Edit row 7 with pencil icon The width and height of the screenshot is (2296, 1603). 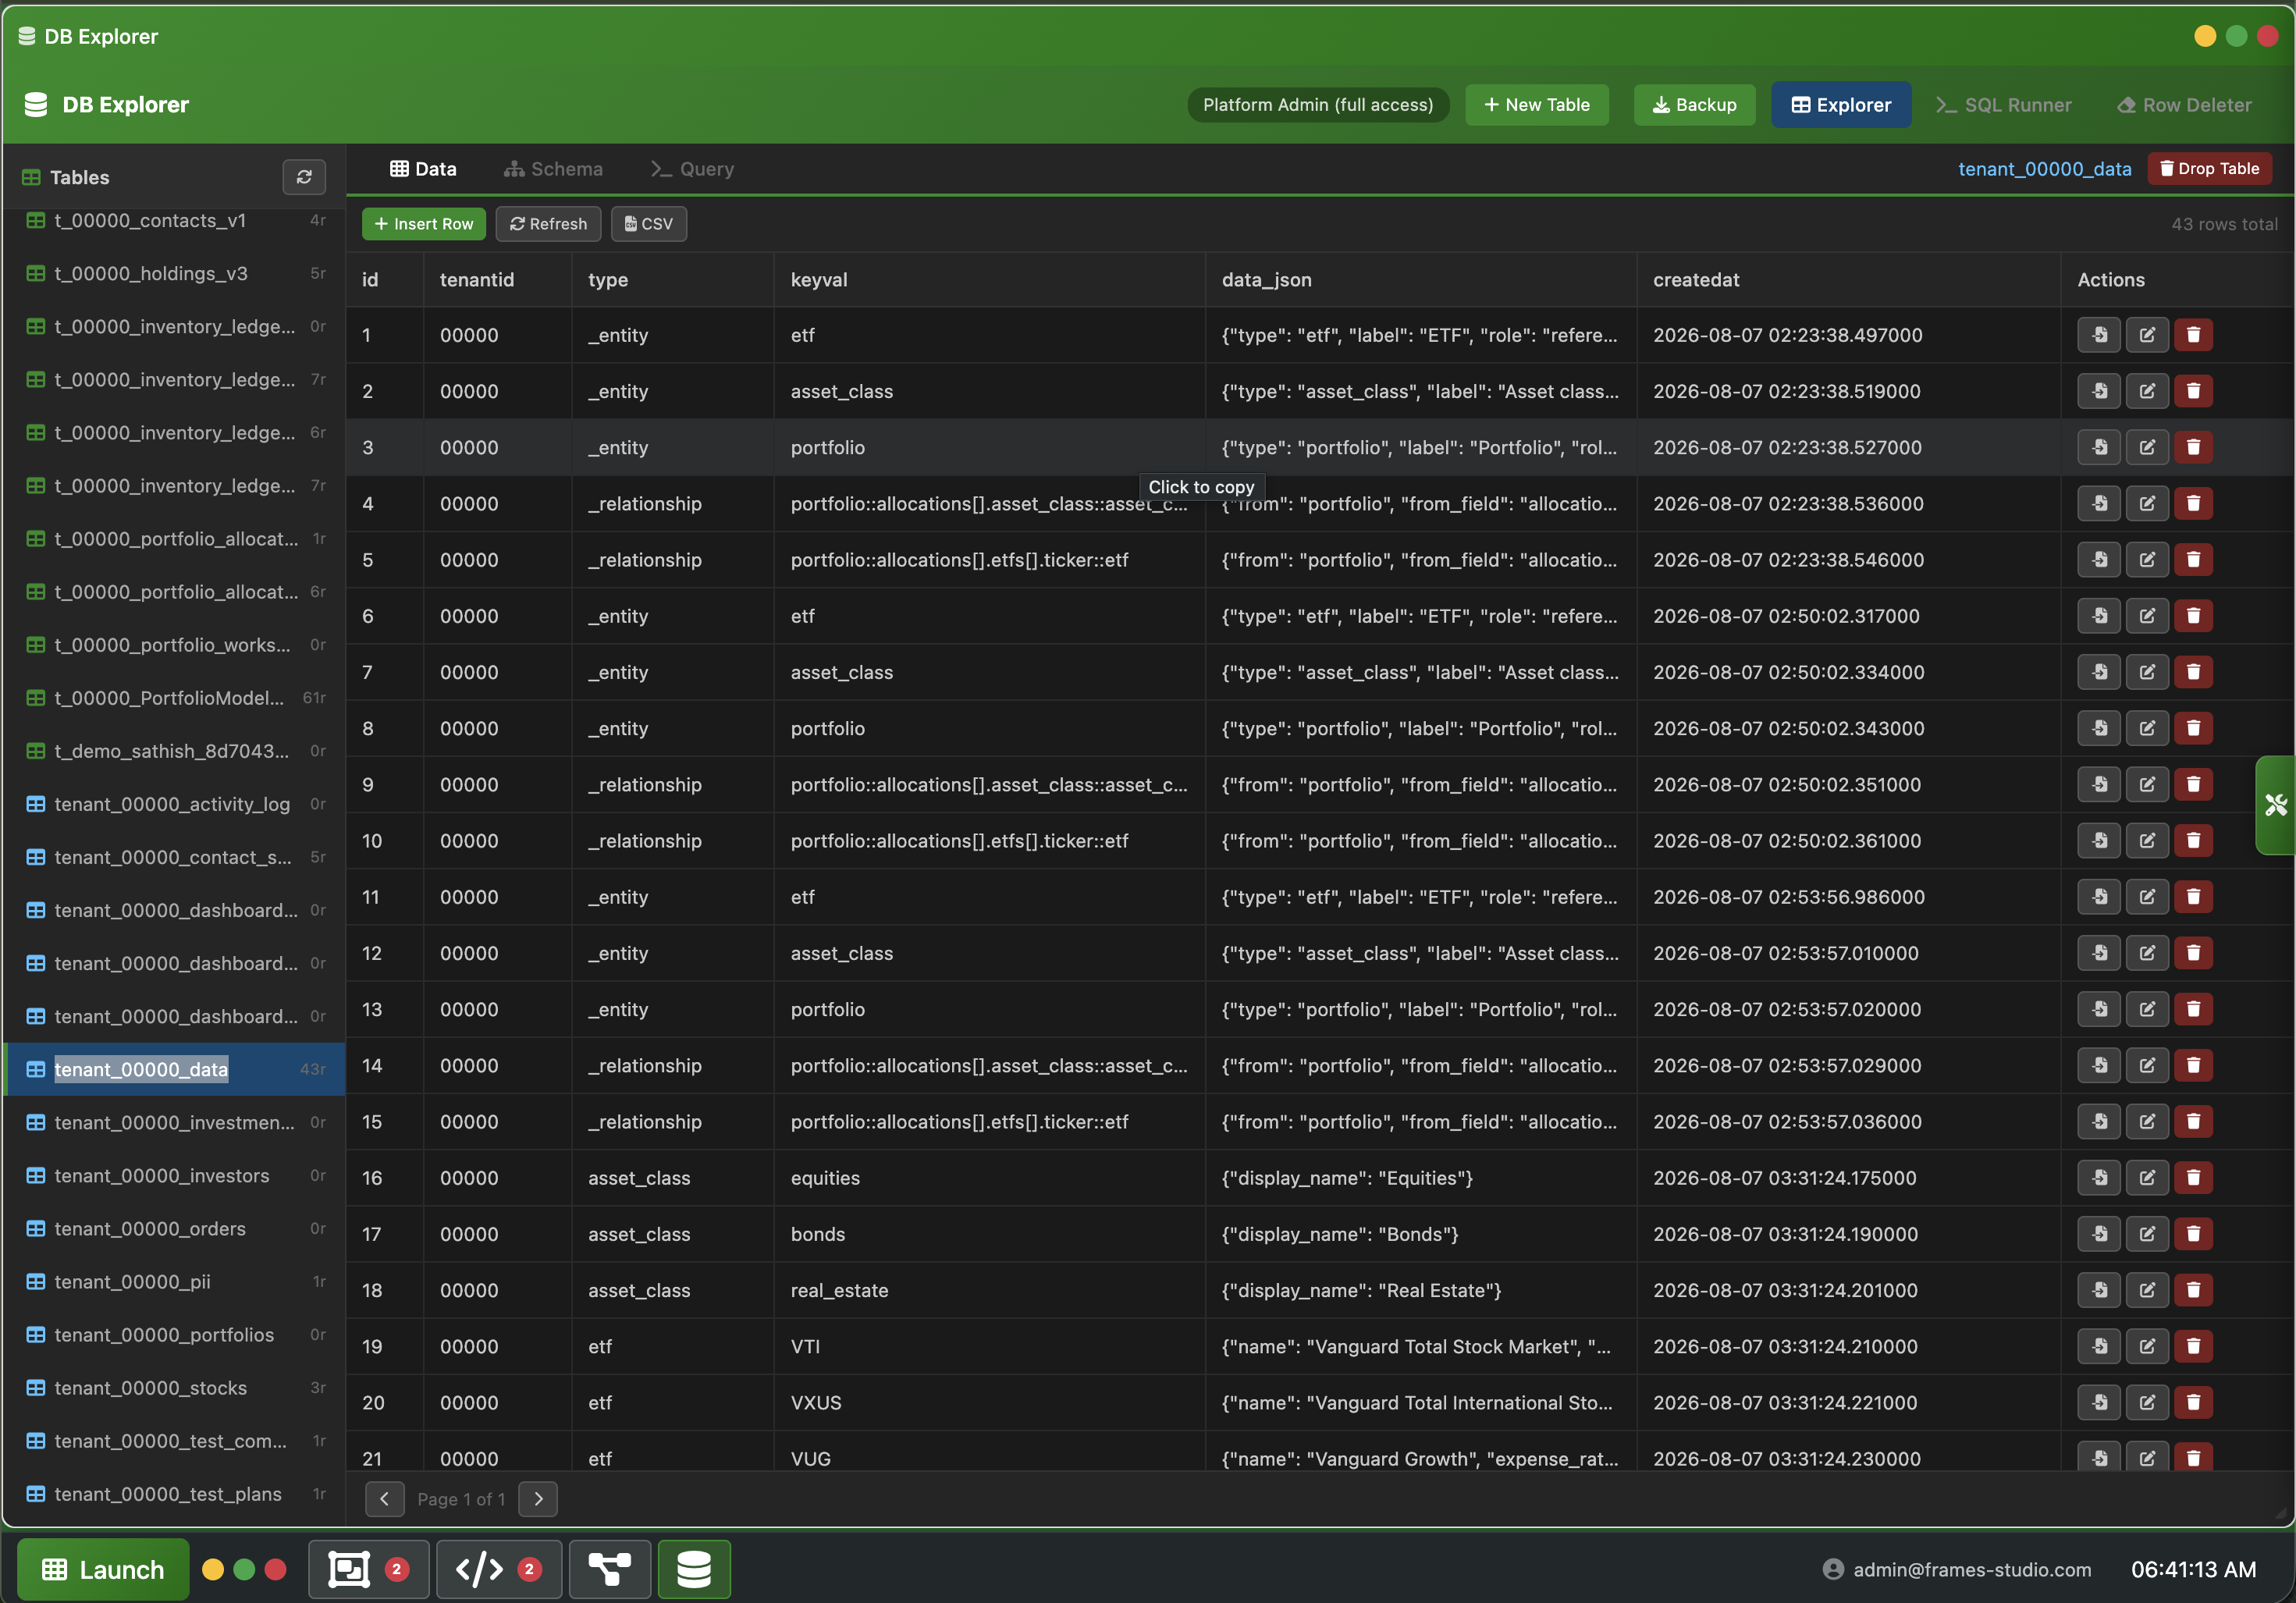2146,672
